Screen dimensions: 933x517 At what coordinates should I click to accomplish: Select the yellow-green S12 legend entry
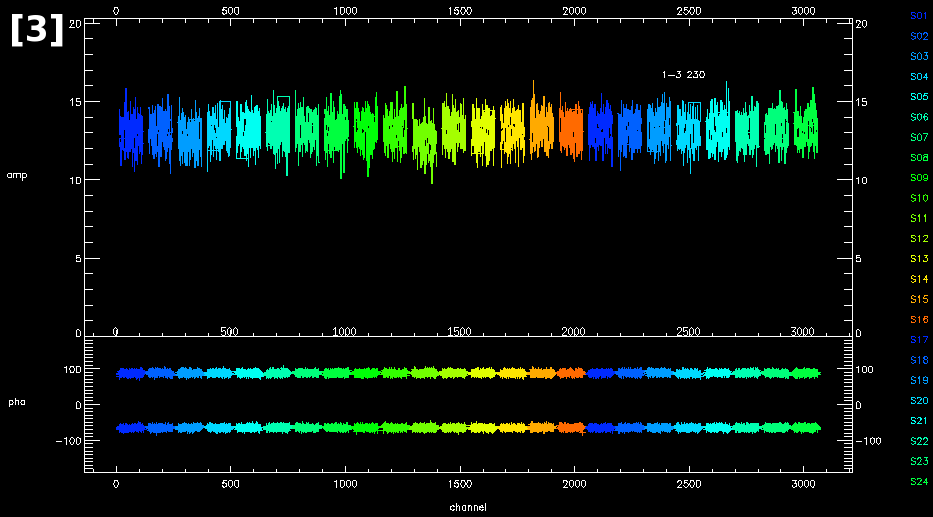click(919, 239)
